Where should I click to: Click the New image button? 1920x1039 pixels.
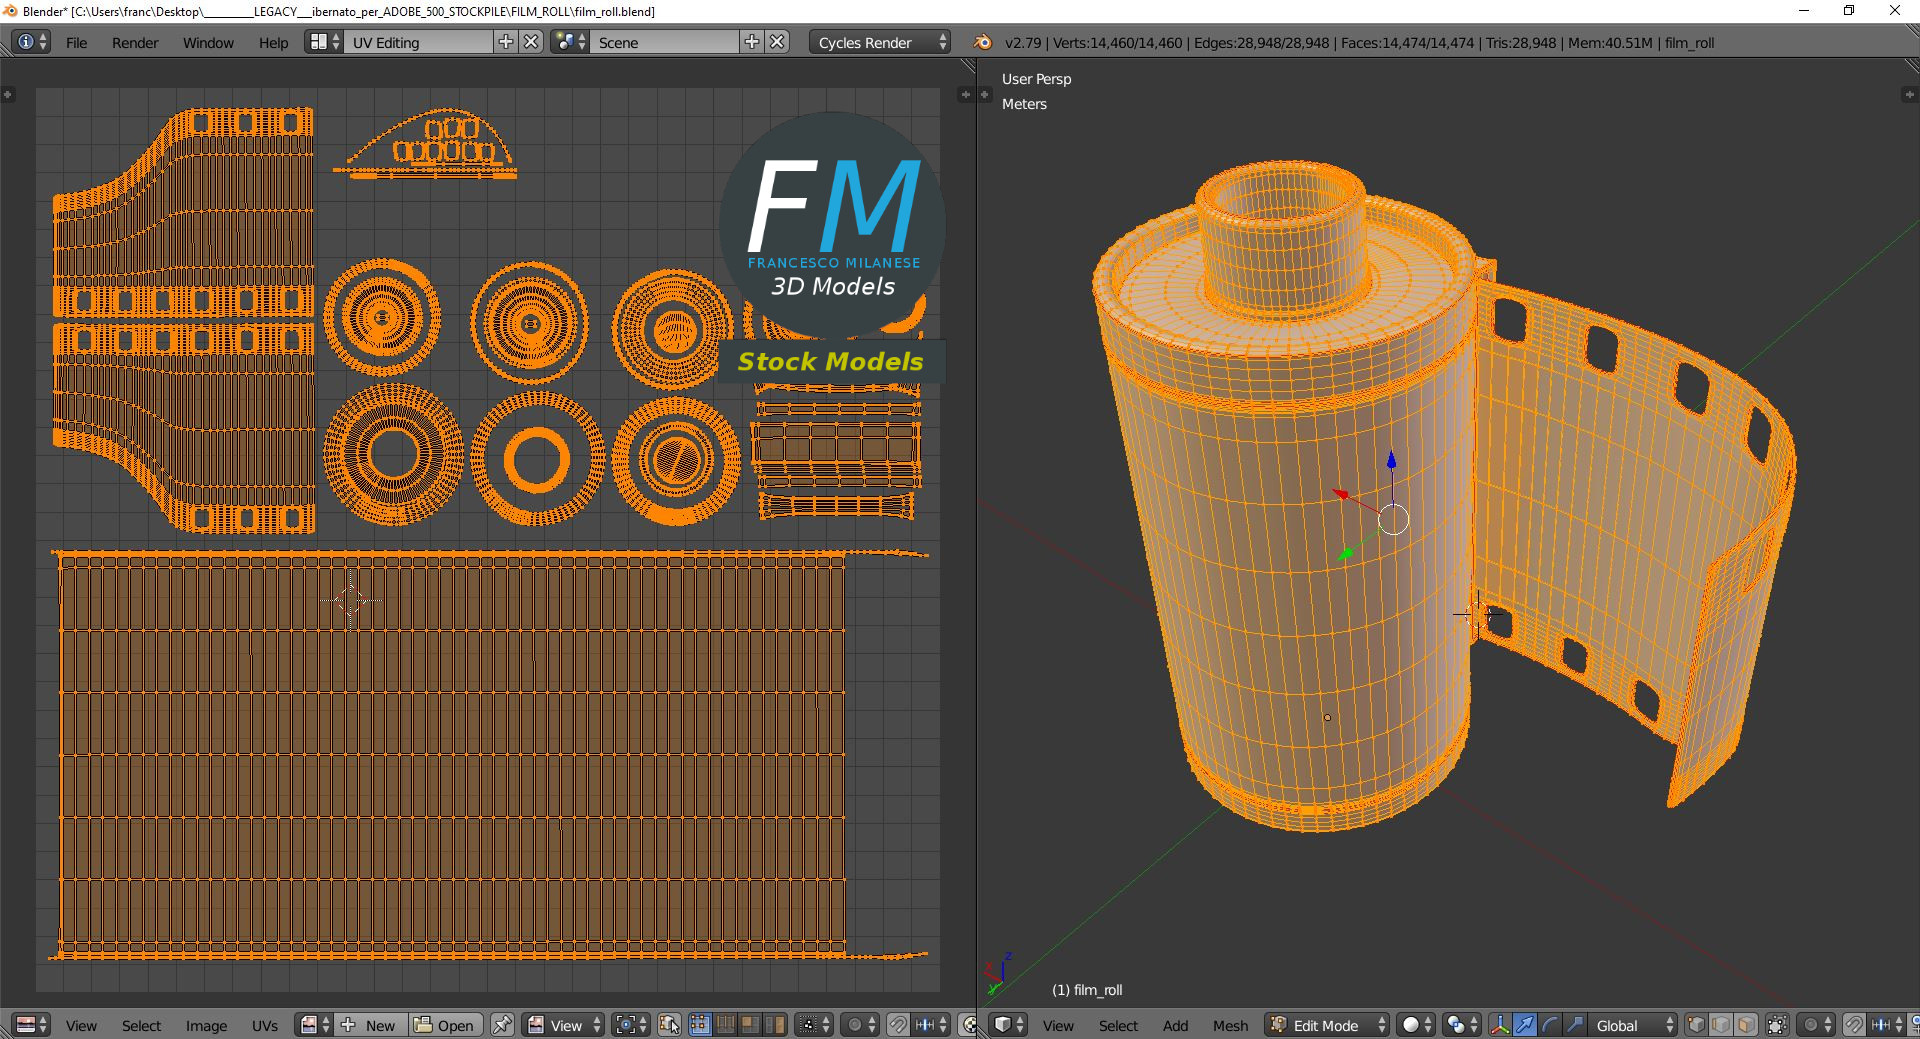pos(371,1025)
